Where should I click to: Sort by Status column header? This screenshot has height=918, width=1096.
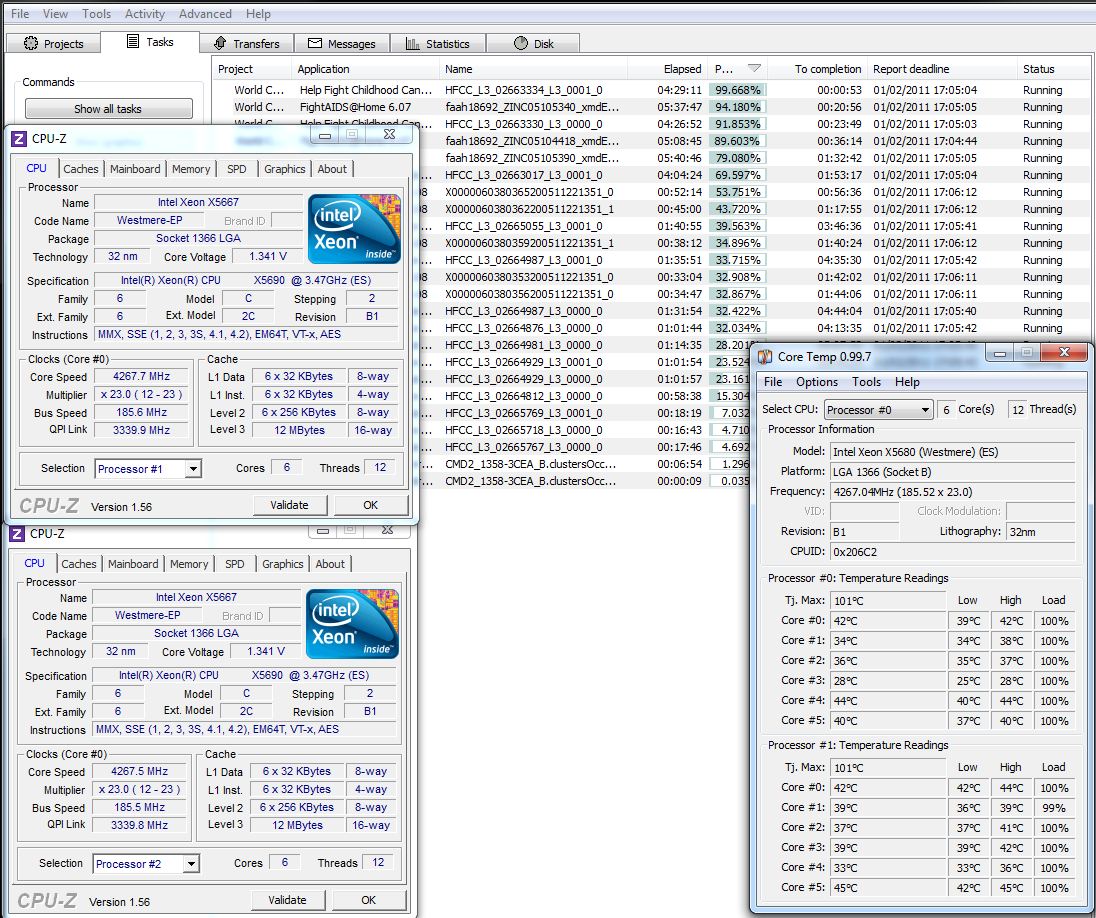pos(1055,69)
